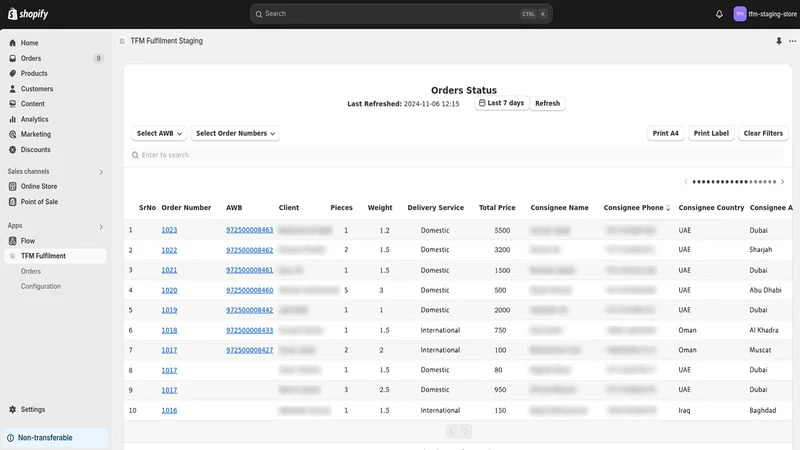Screen dimensions: 800x450
Task: Click the Enter to search field
Action: point(457,155)
